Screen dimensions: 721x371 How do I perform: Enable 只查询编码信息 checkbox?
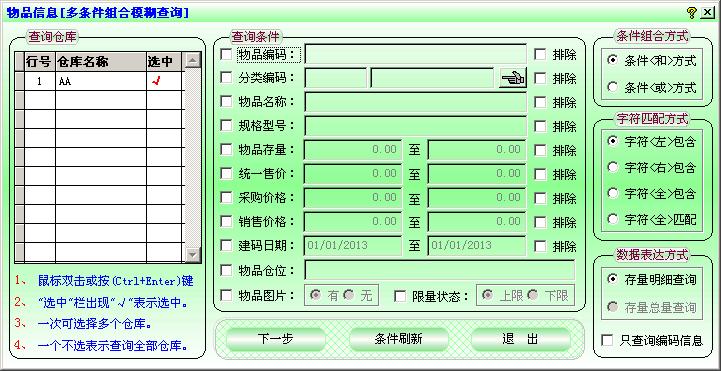pos(607,340)
